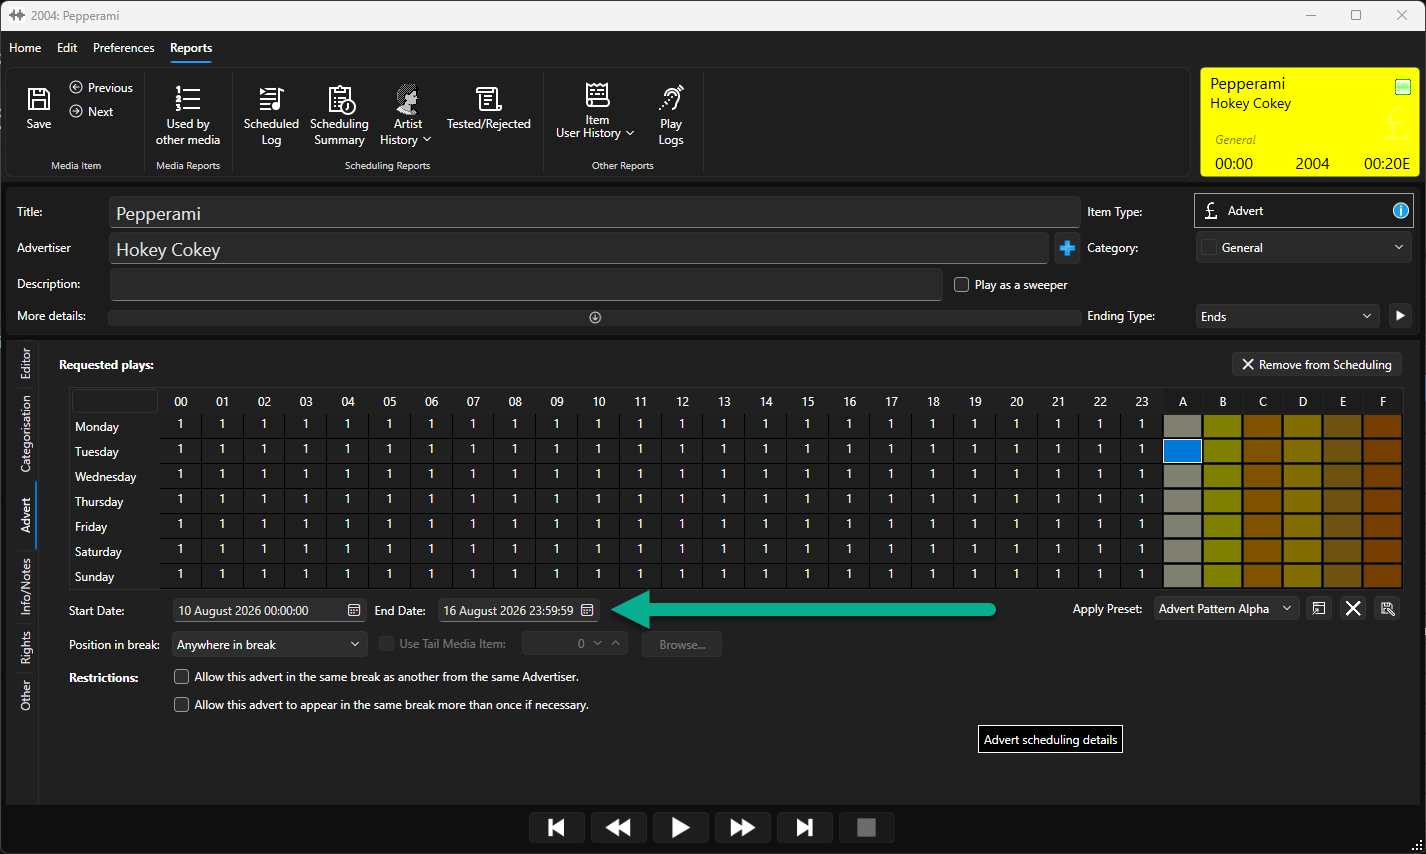
Task: Tick Allow same break as same Advertiser checkbox
Action: 182,677
